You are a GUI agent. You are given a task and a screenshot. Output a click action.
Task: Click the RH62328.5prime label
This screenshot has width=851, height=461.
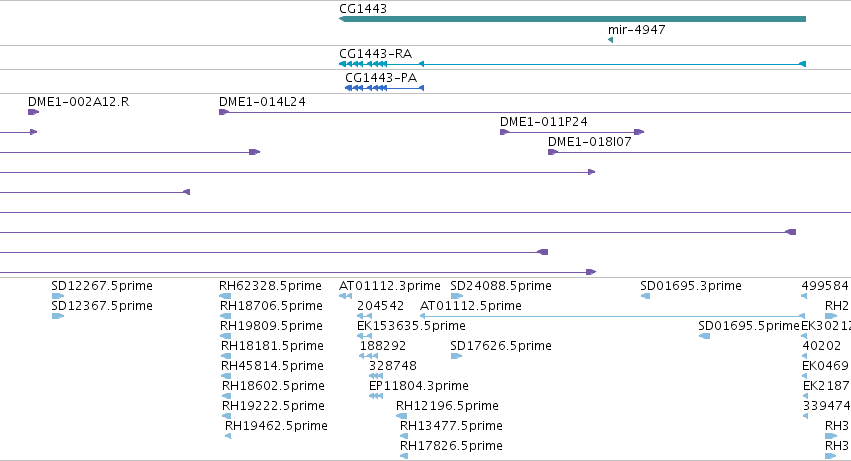(270, 286)
